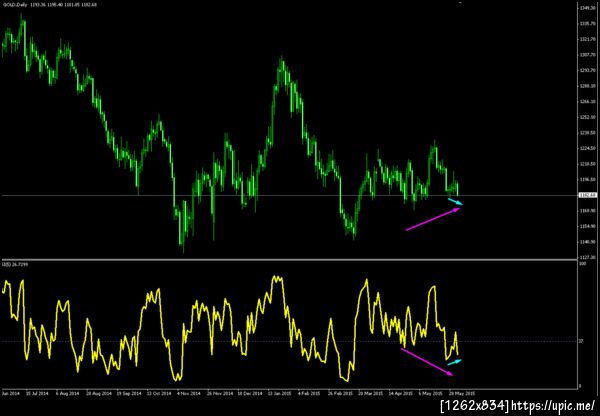The image size is (600, 416).
Task: Click the 29 May 2015 date label
Action: tap(461, 393)
